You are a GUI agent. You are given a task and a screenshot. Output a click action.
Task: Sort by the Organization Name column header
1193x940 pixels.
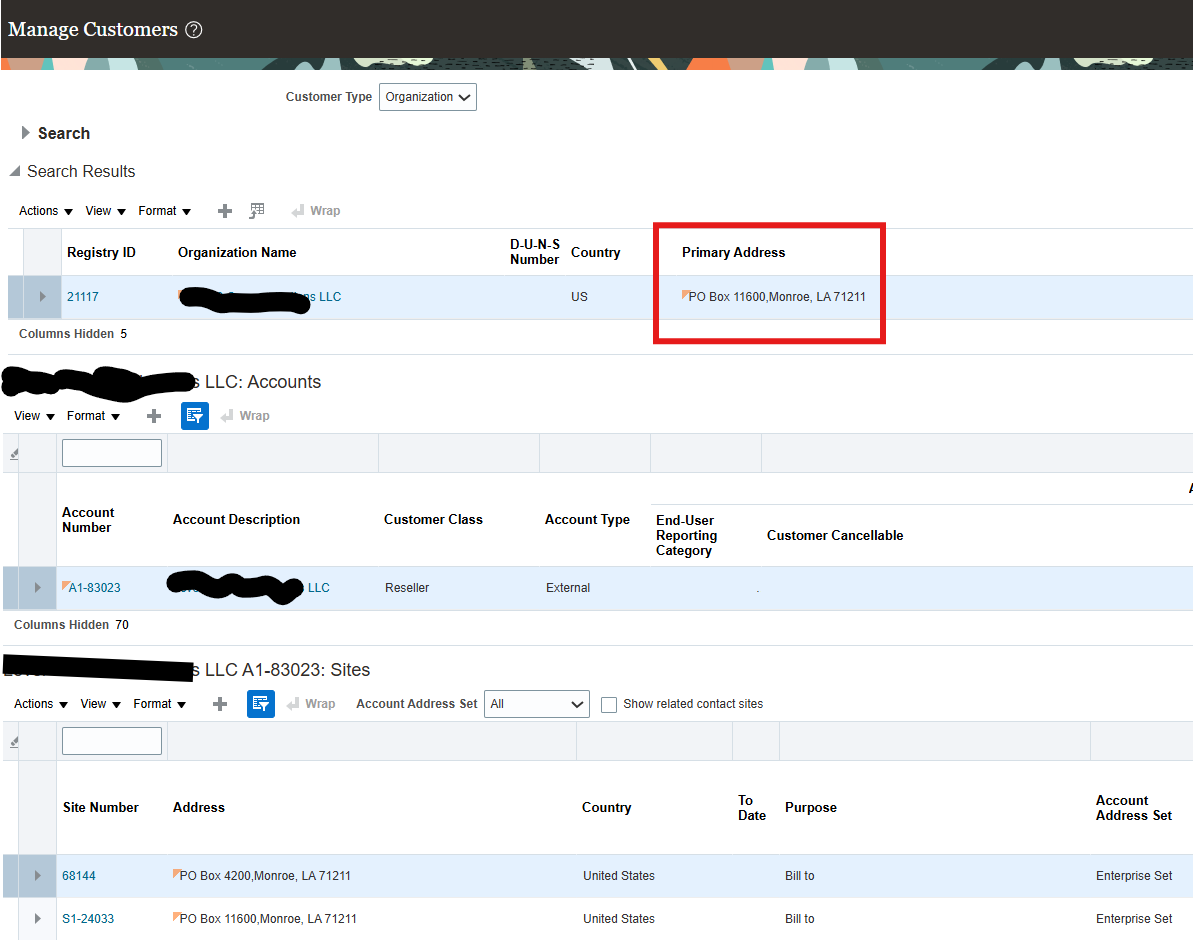point(237,253)
